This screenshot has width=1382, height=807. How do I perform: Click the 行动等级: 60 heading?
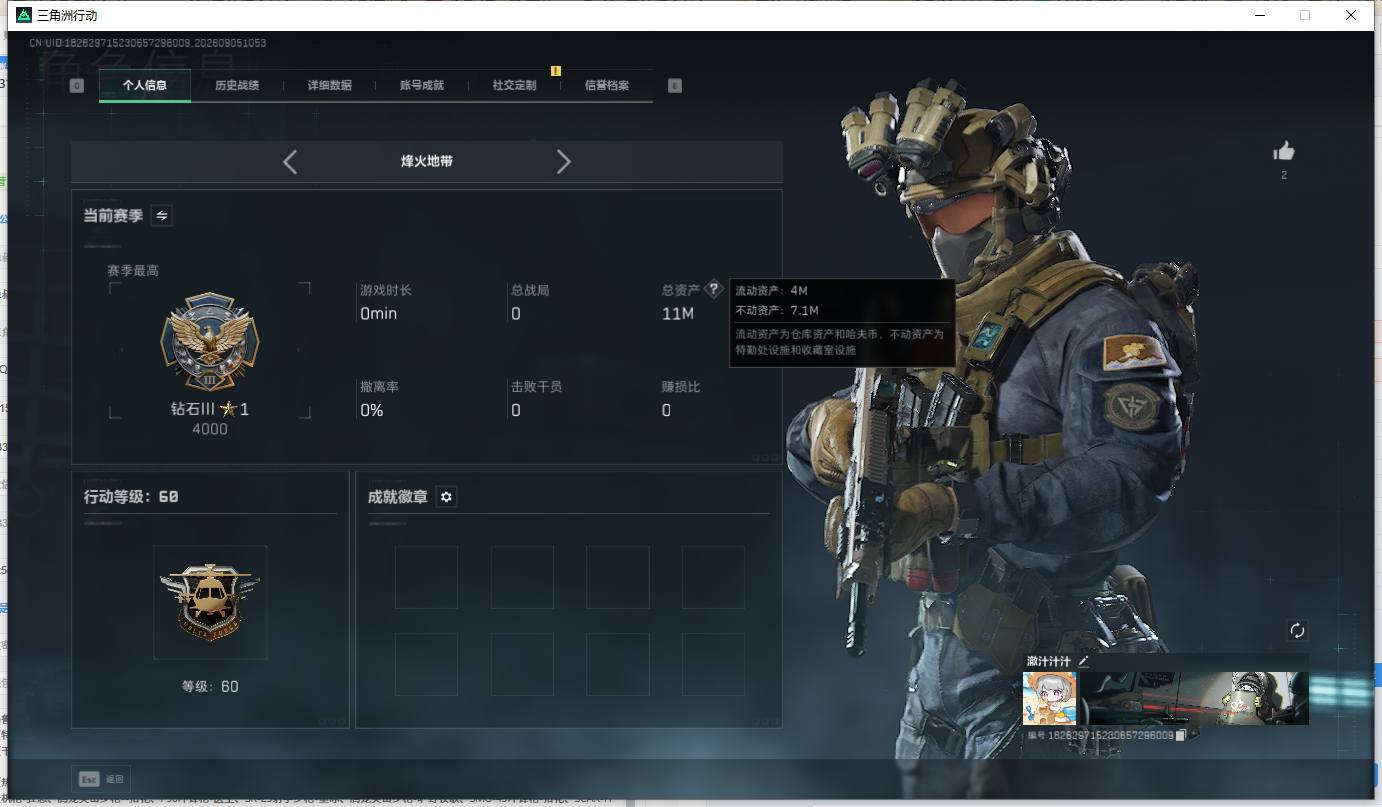(x=131, y=497)
